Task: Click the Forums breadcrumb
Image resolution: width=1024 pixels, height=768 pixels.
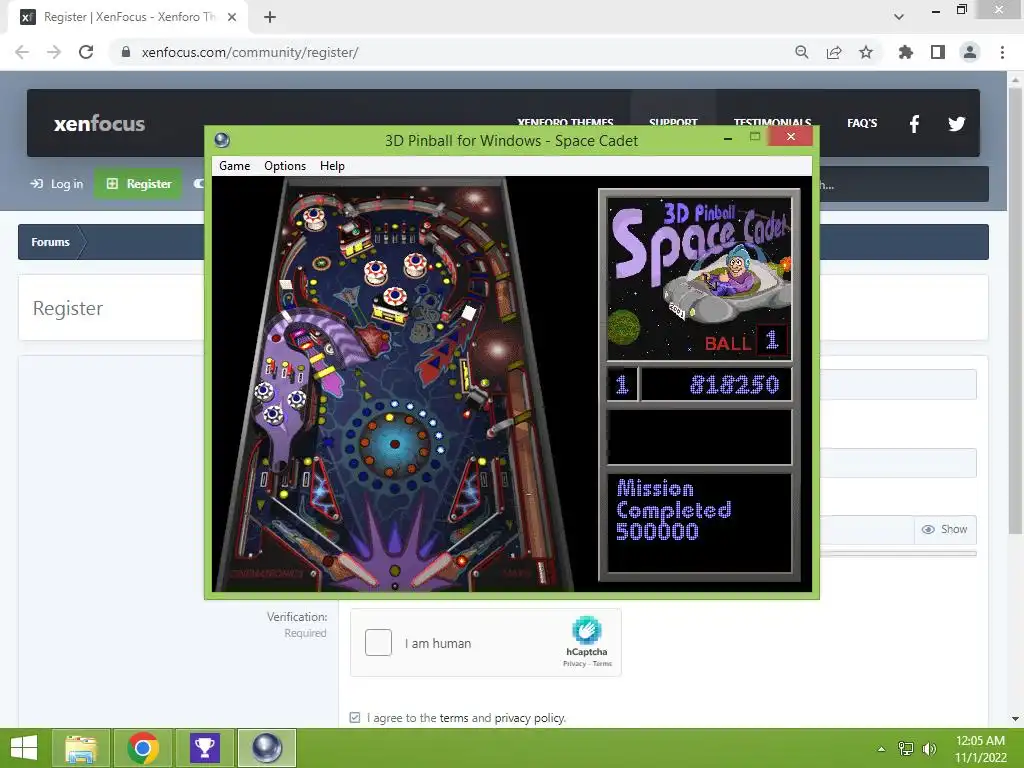Action: (x=50, y=242)
